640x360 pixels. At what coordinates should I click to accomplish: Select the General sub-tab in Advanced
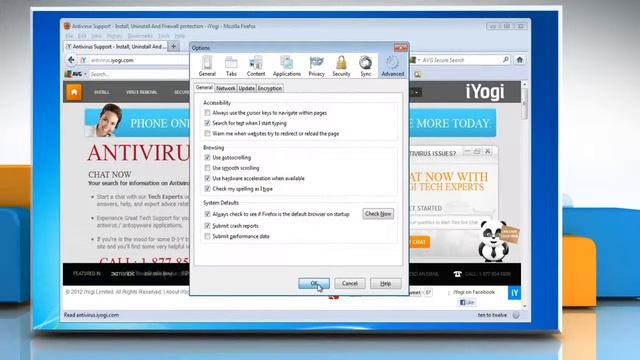click(204, 88)
